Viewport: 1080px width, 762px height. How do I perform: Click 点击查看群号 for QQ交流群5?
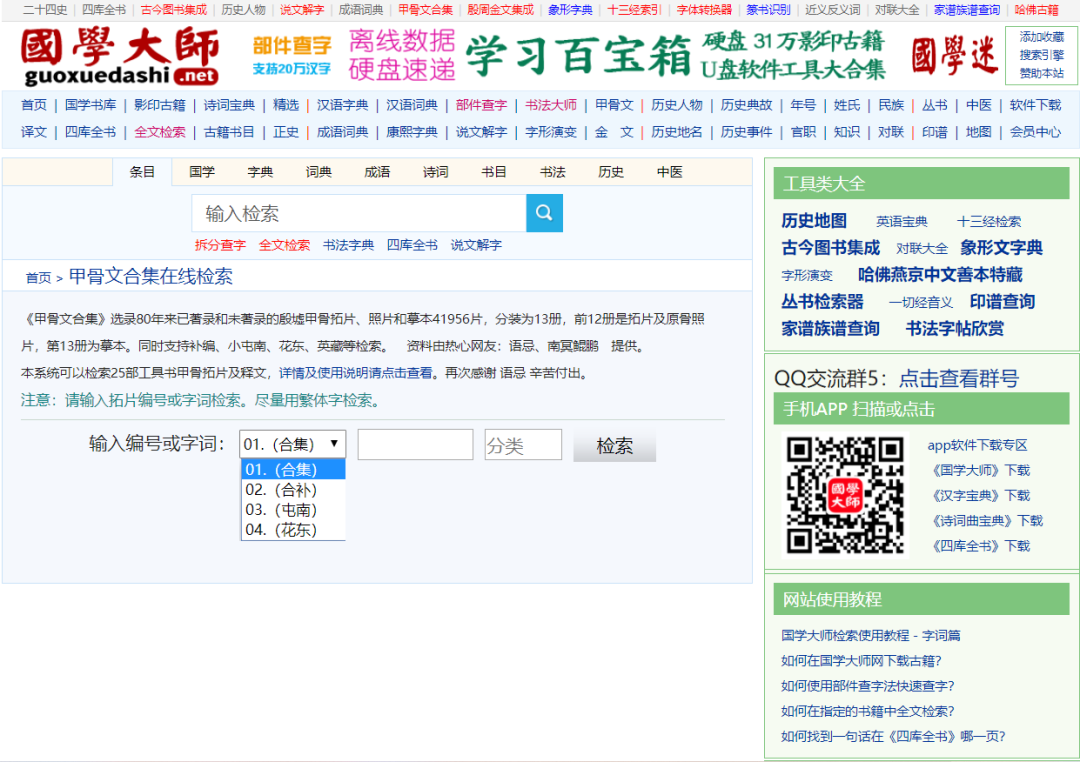pyautogui.click(x=957, y=379)
